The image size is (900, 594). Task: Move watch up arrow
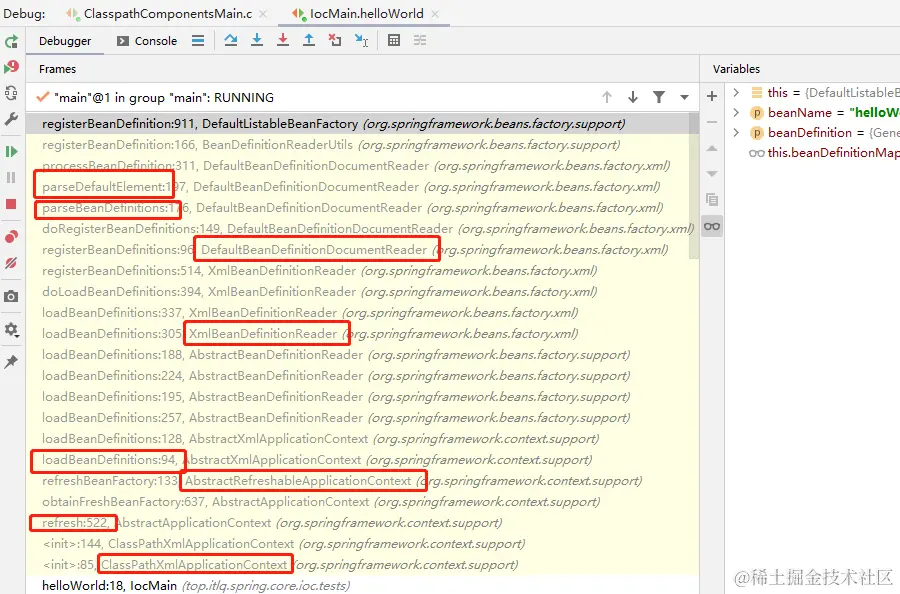pos(712,148)
